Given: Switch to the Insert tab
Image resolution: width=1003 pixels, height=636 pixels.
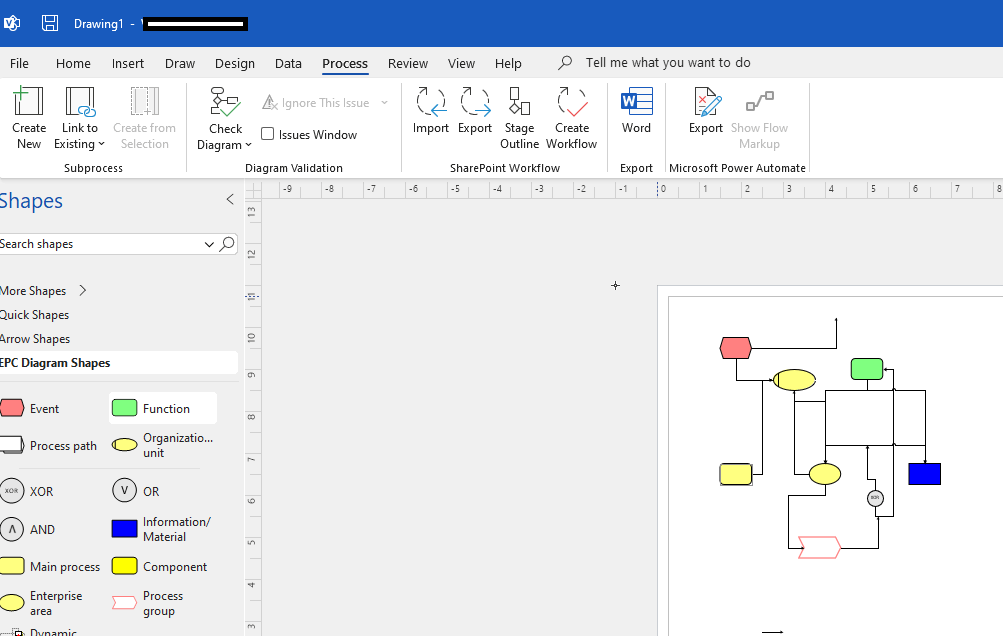Looking at the screenshot, I should point(128,63).
